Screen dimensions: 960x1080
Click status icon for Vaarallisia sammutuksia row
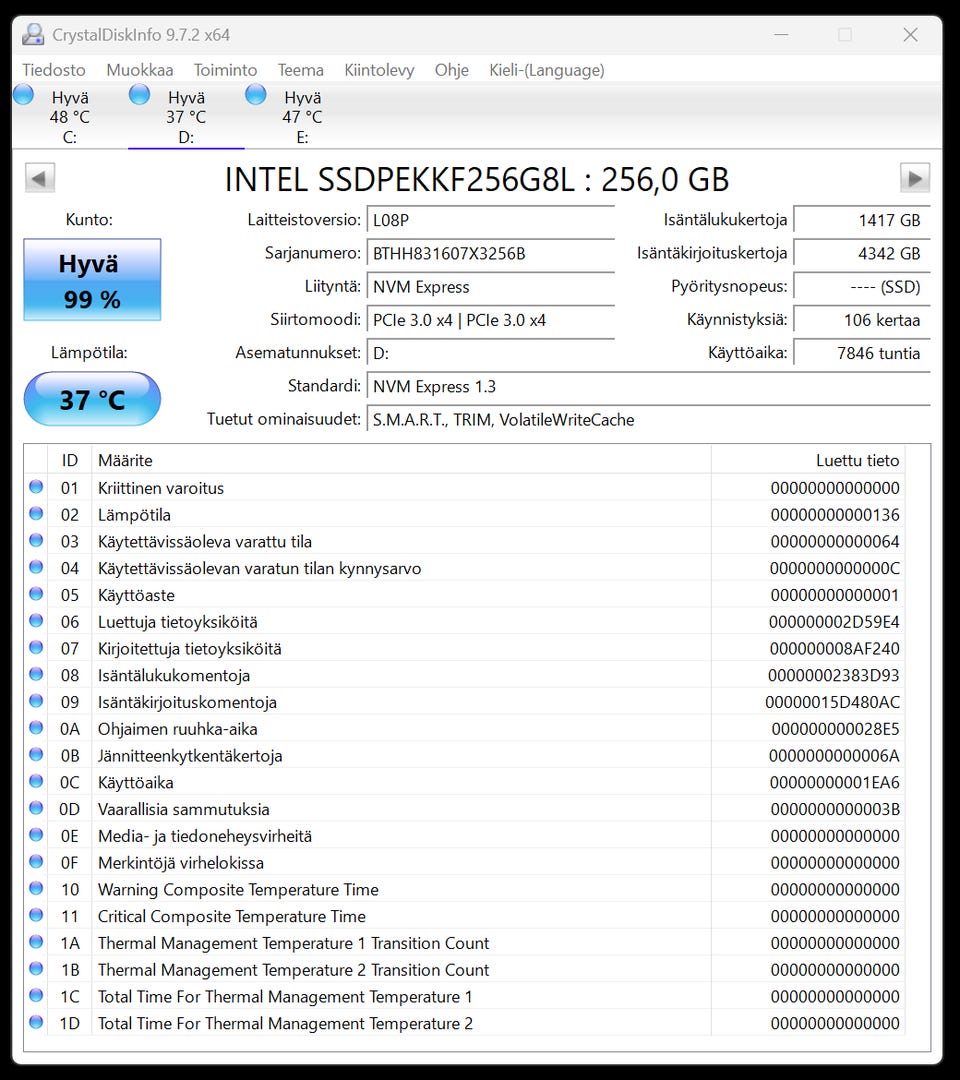click(36, 808)
